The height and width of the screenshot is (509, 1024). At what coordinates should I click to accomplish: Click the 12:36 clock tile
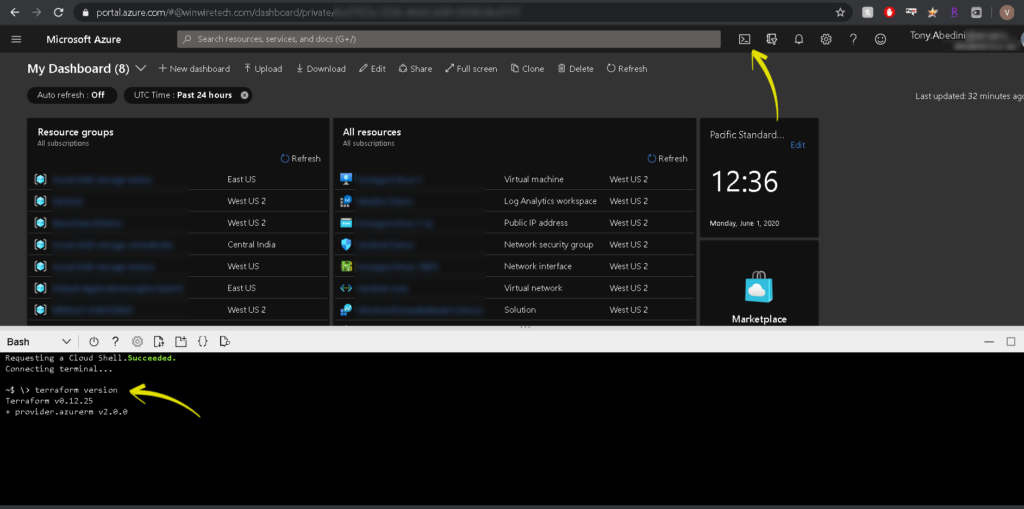coord(759,178)
